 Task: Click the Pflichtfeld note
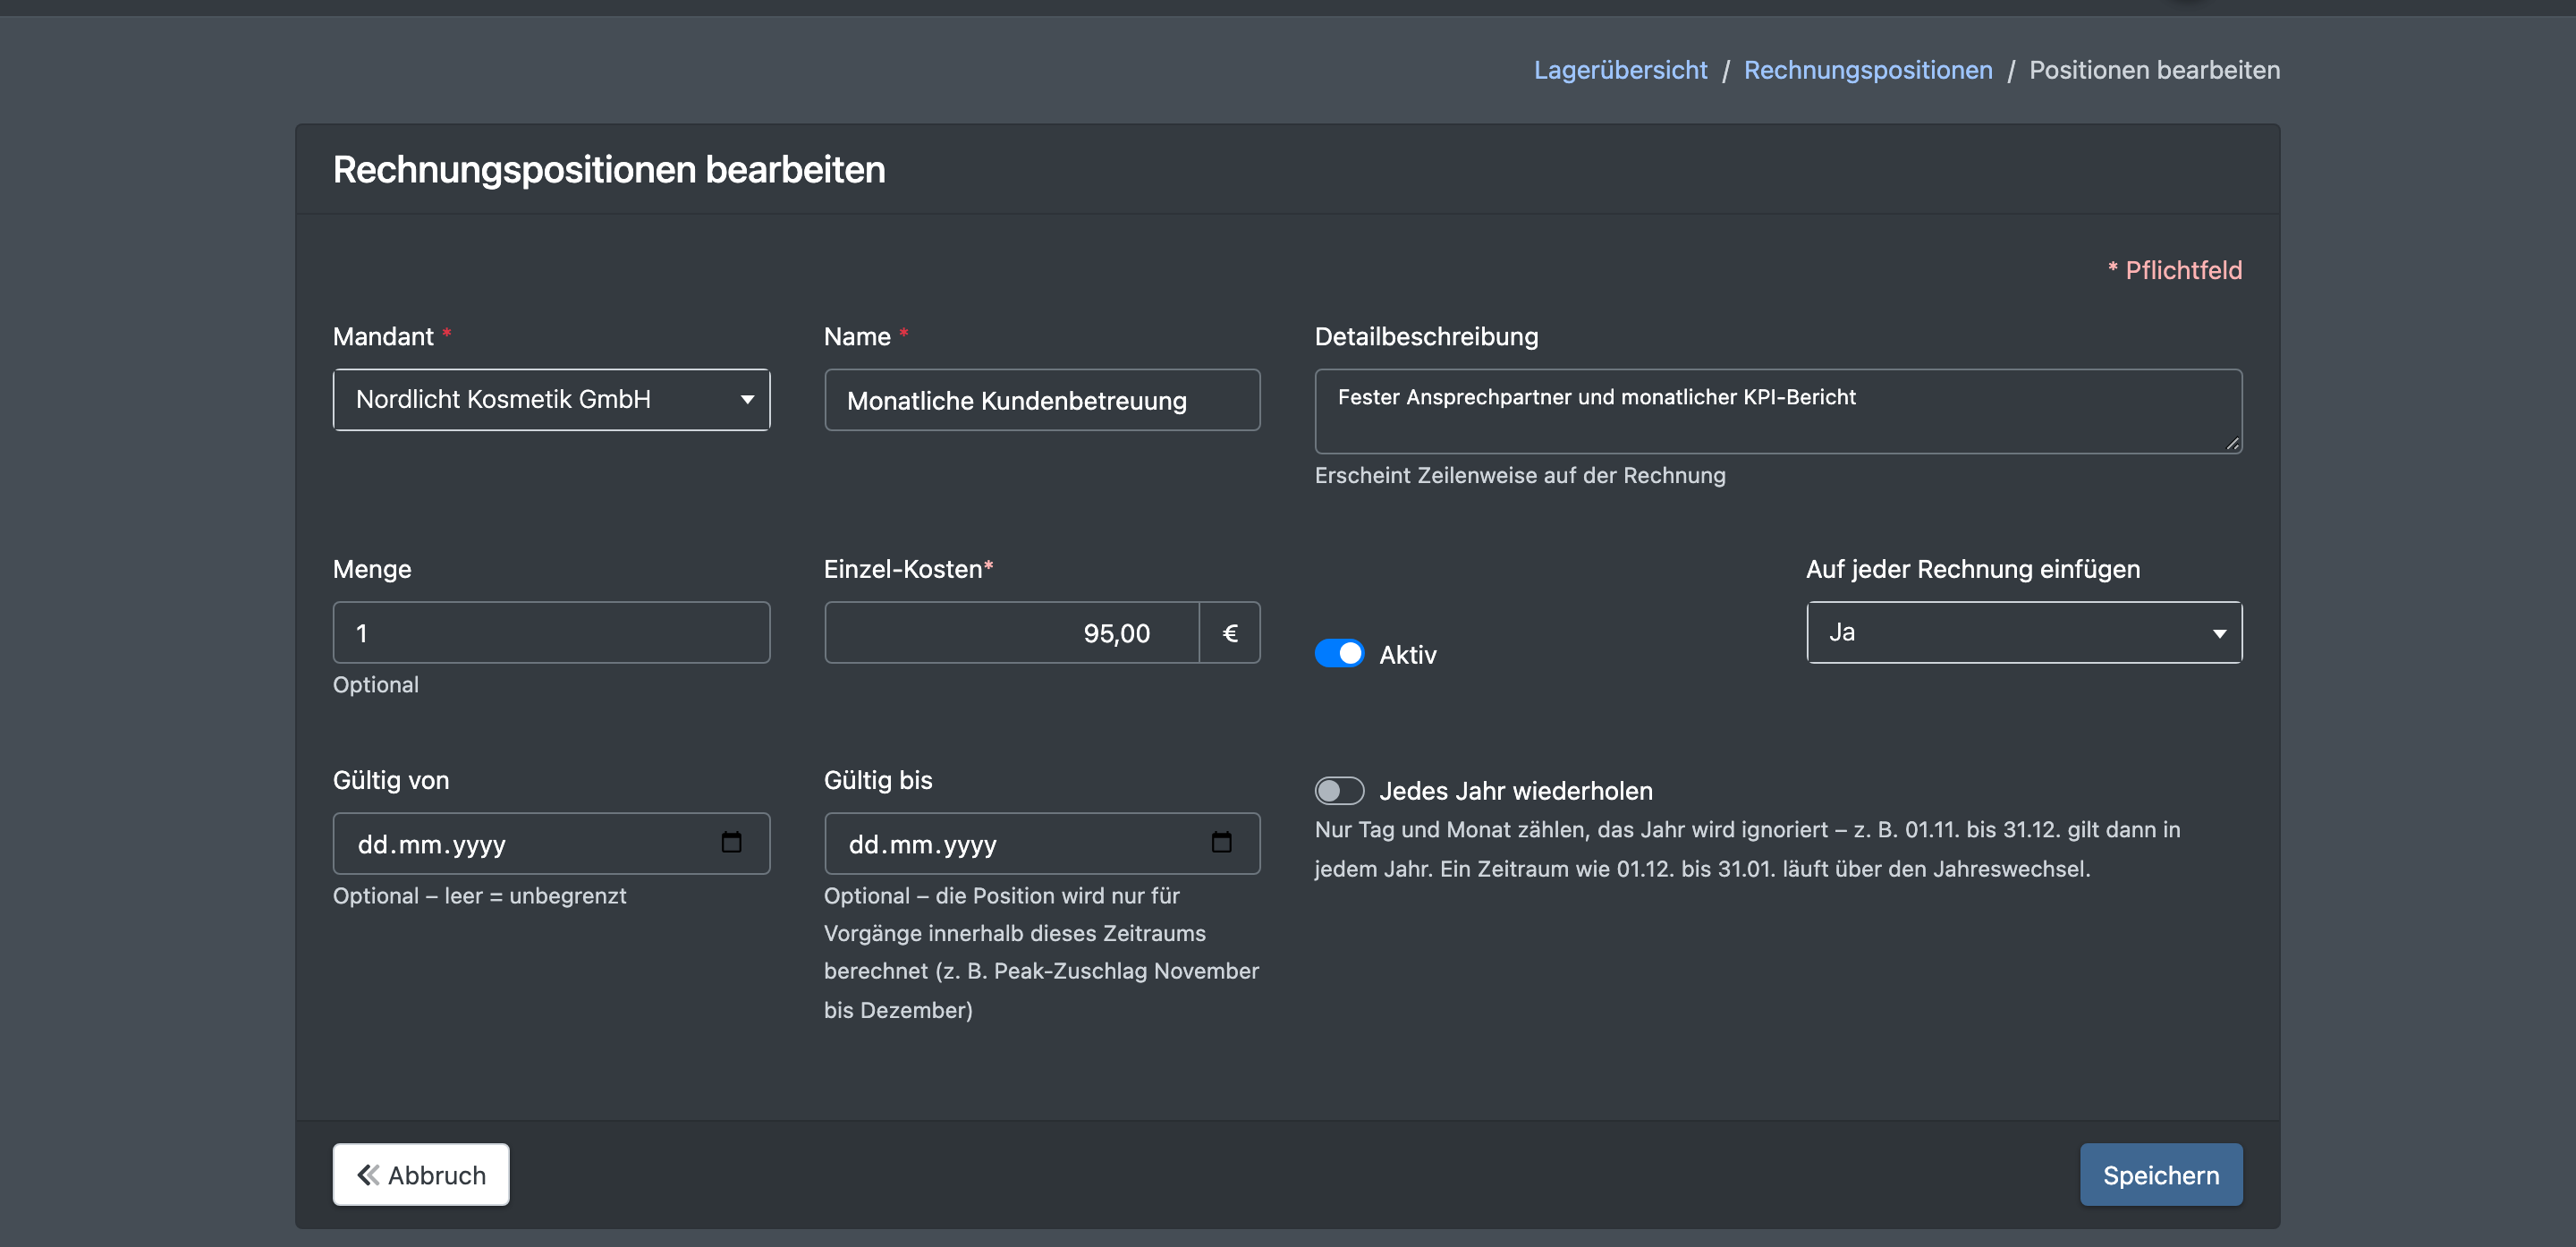[x=2174, y=269]
